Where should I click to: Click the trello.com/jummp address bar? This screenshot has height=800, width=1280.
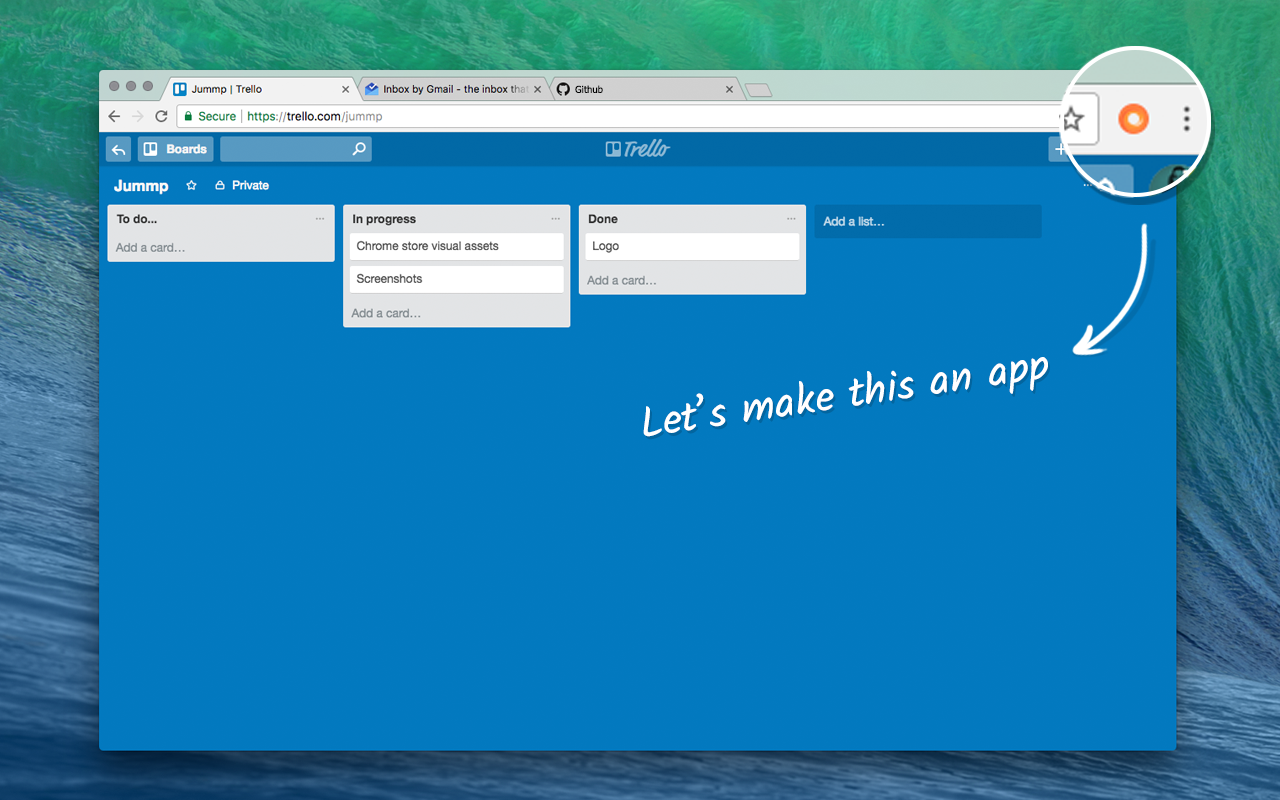coord(620,116)
